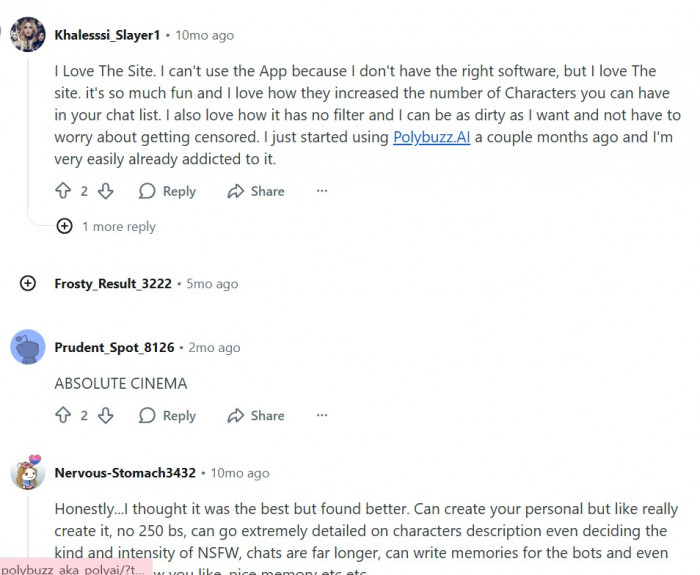Click Khalessi_Slayer1's avatar picture
The height and width of the screenshot is (575, 700).
[x=28, y=35]
